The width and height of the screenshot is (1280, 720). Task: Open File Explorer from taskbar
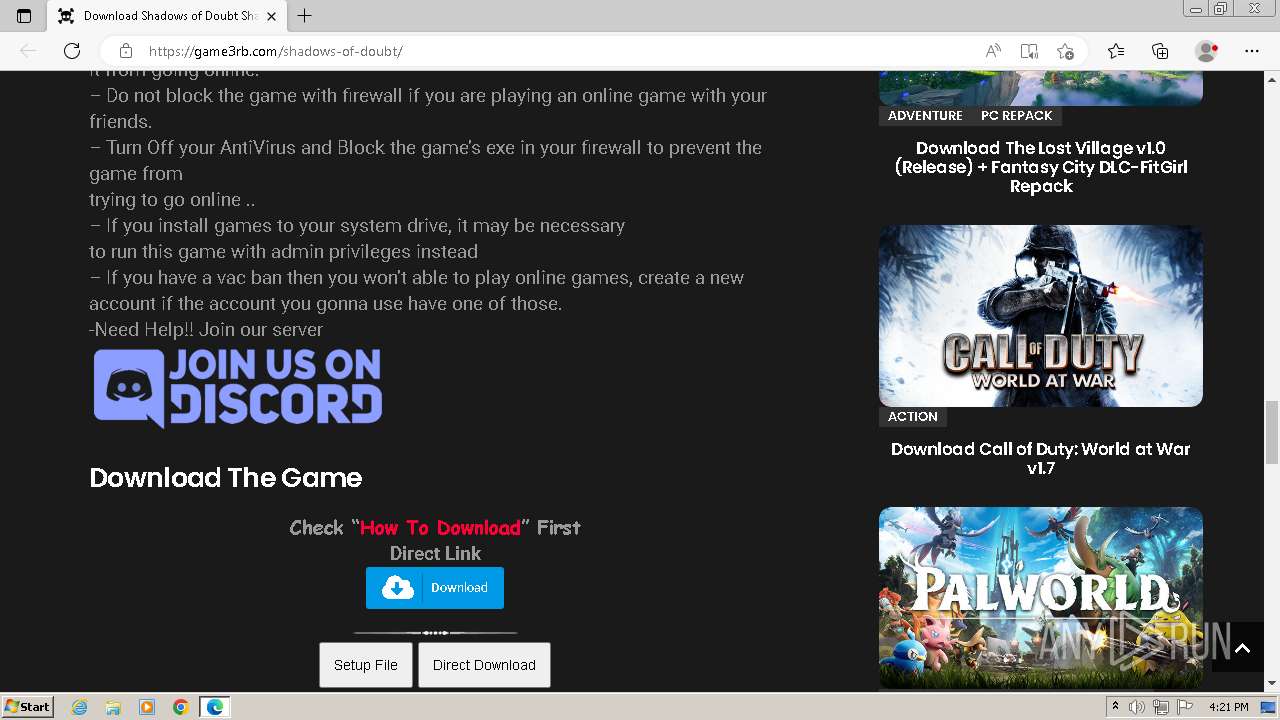(113, 707)
